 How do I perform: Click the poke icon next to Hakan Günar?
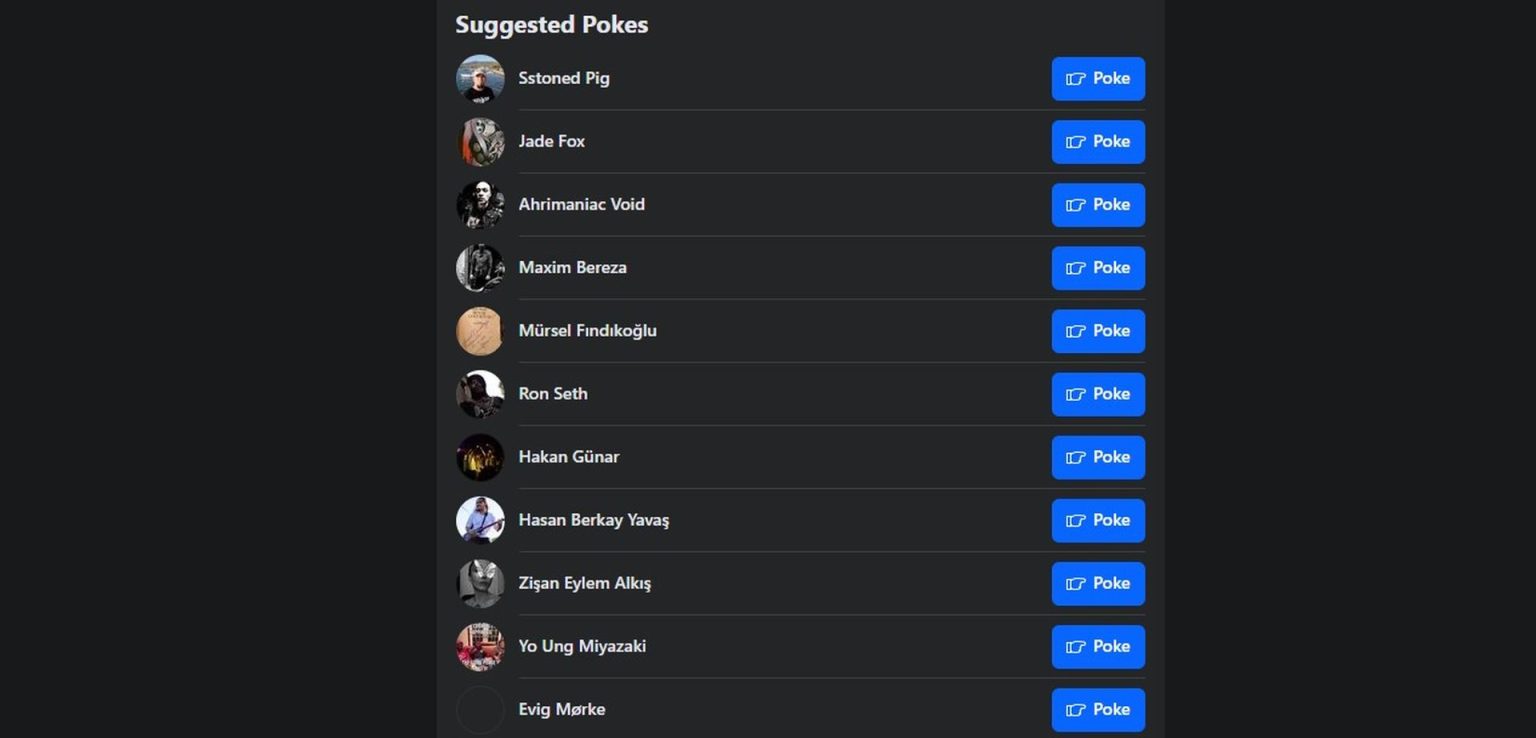point(1077,457)
